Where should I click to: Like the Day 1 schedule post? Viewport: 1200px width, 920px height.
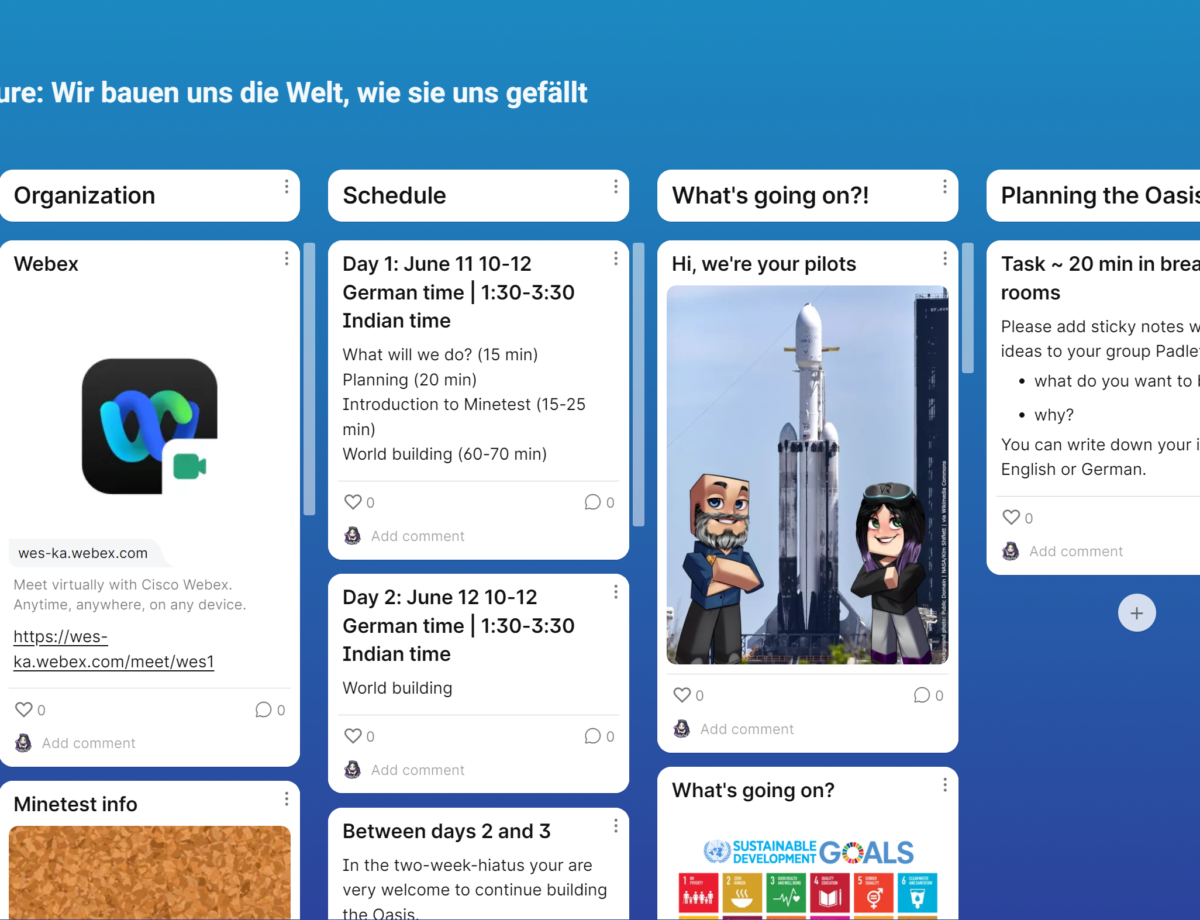(x=353, y=503)
